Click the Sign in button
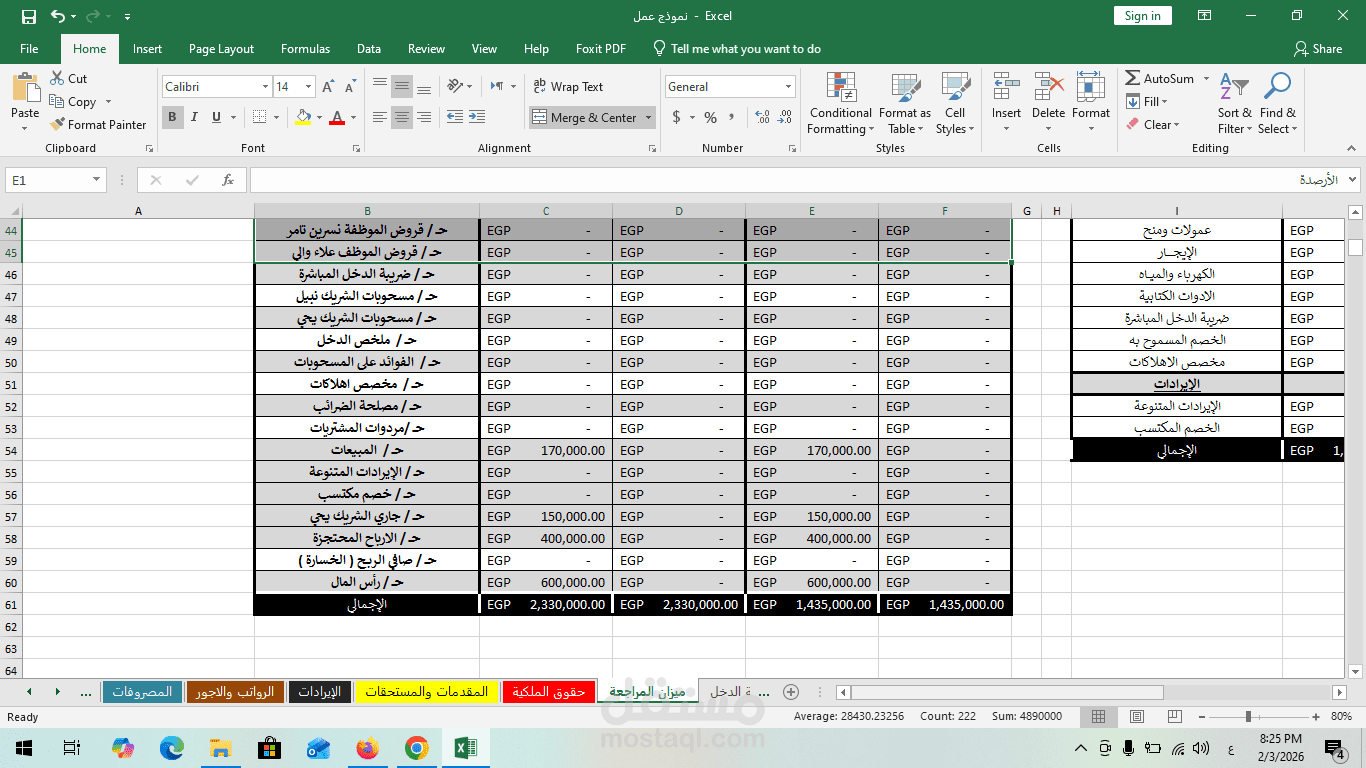Screen dimensions: 1366x768 pyautogui.click(x=1142, y=16)
